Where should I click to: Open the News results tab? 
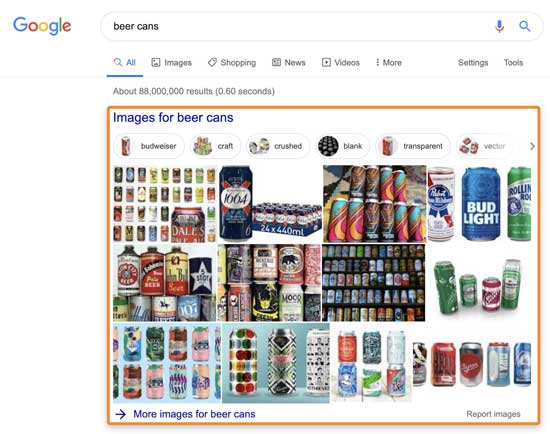click(289, 62)
